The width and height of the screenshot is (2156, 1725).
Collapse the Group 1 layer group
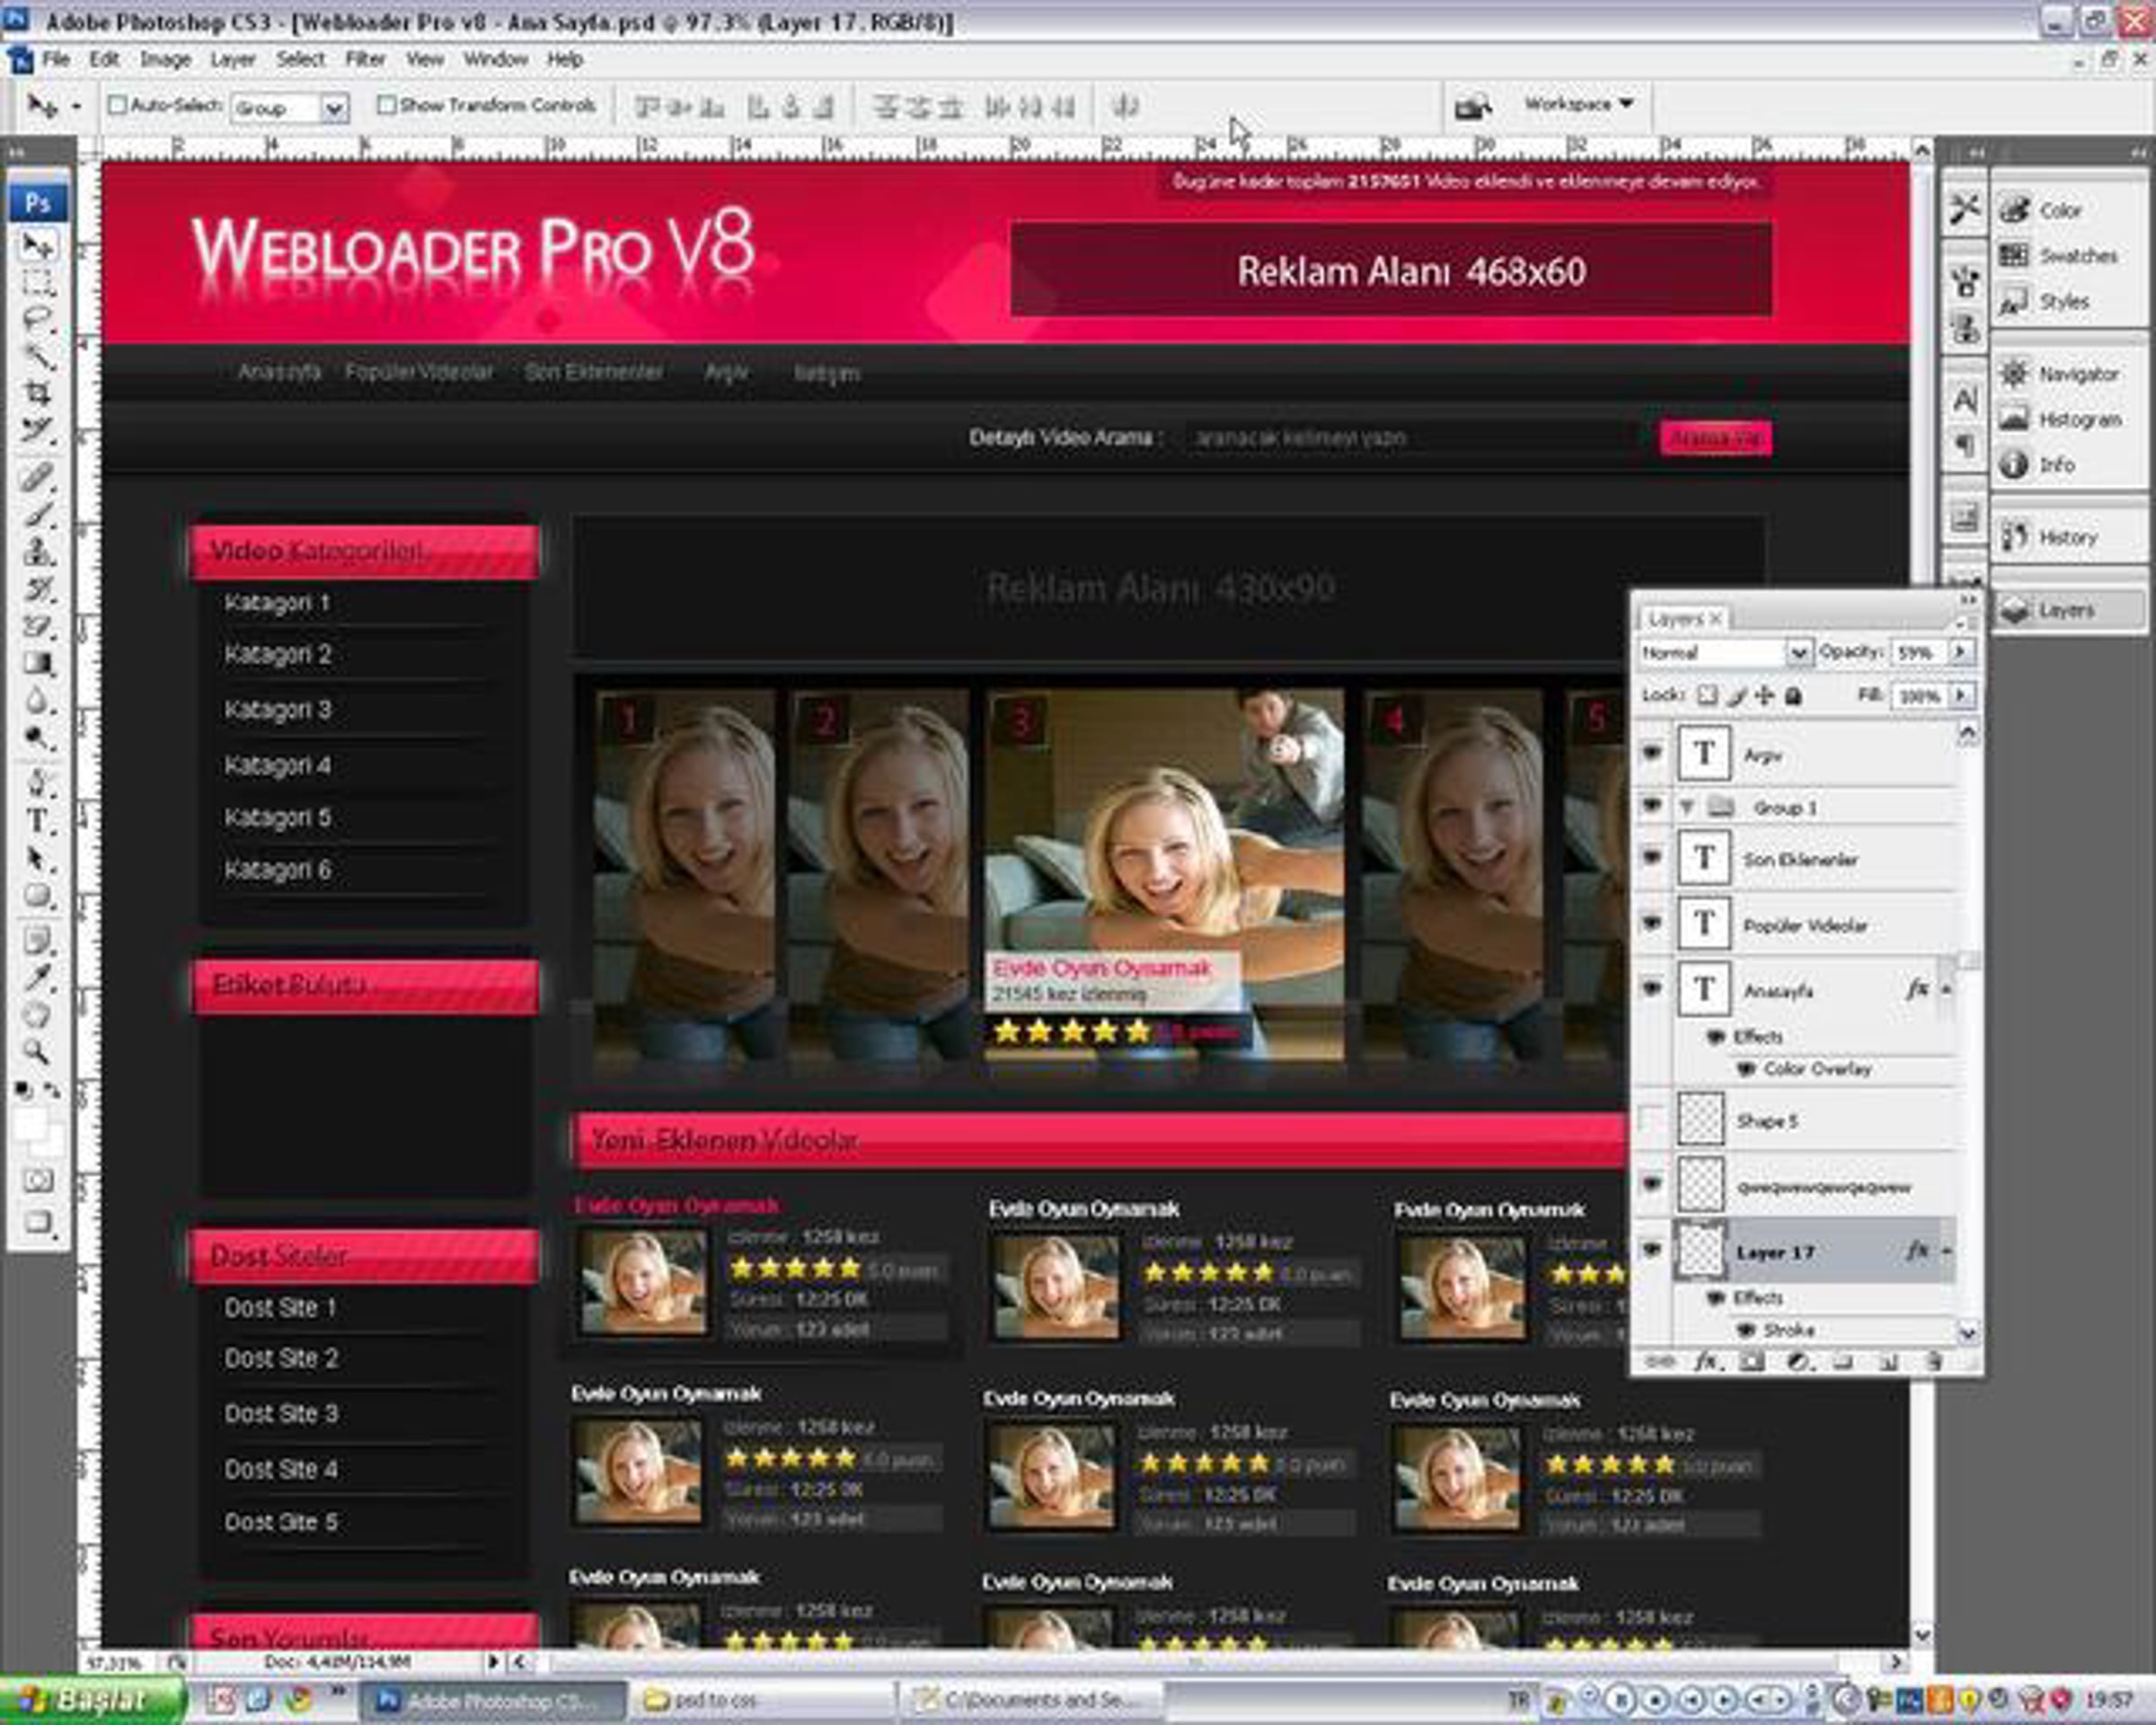1687,807
